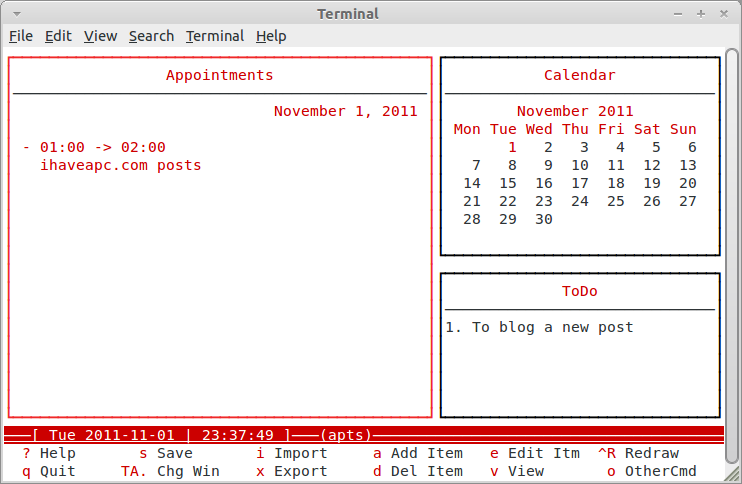The width and height of the screenshot is (742, 484).
Task: Open the Terminal menu
Action: click(215, 36)
